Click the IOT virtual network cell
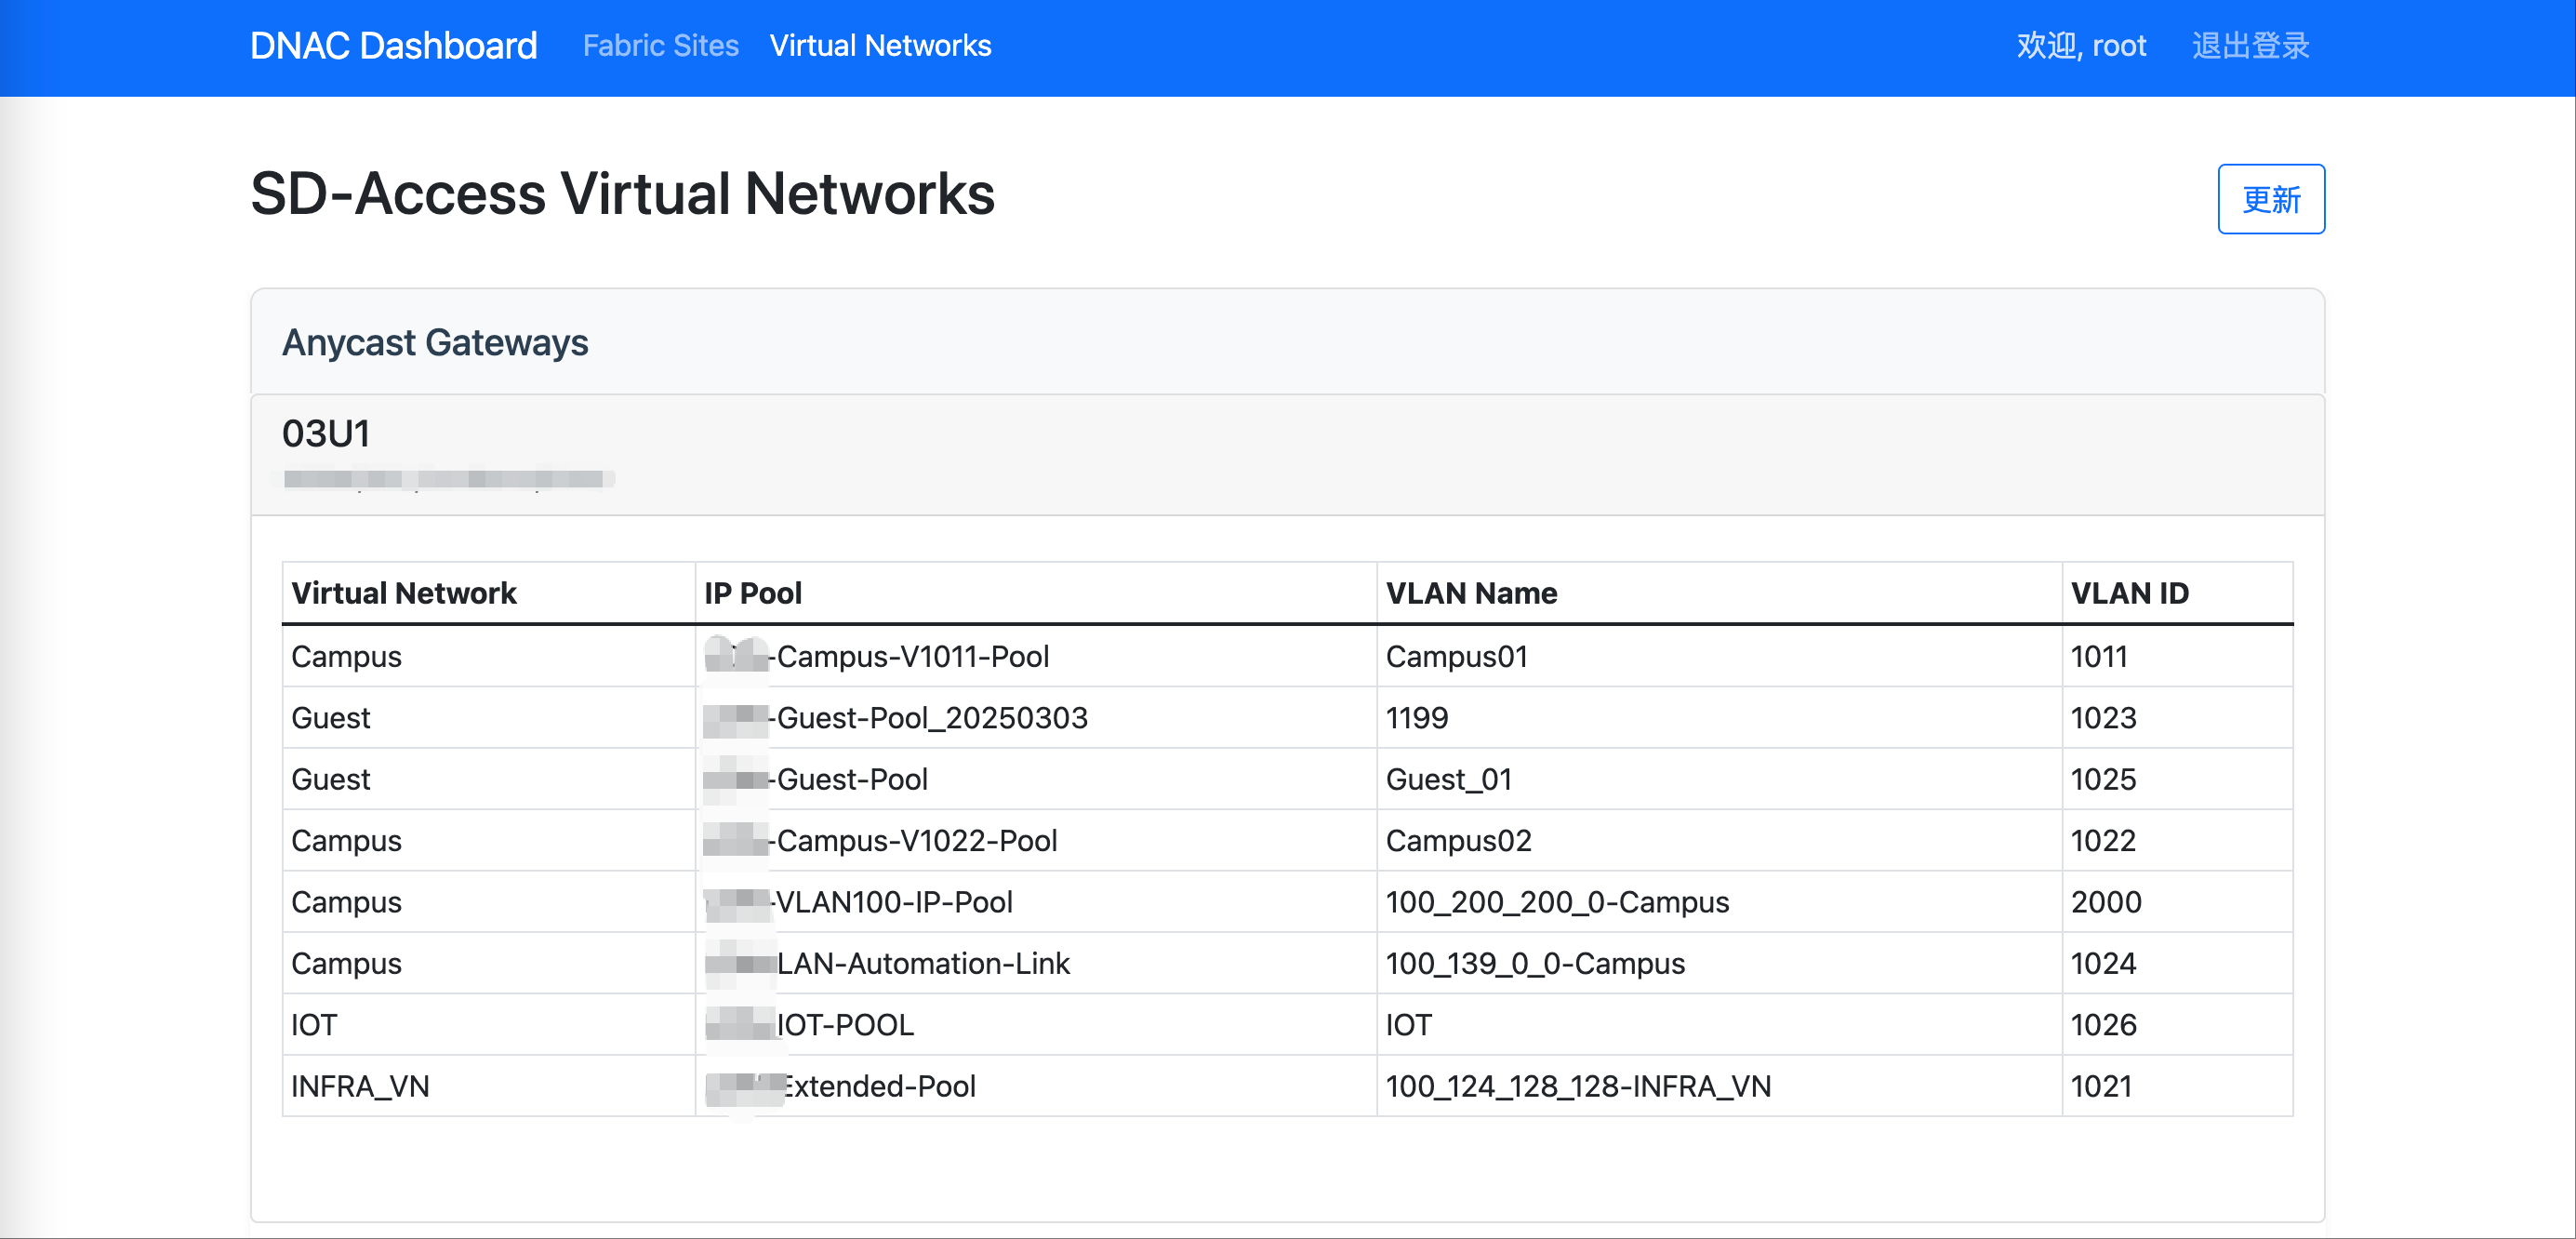The image size is (2576, 1239). pyautogui.click(x=489, y=1025)
